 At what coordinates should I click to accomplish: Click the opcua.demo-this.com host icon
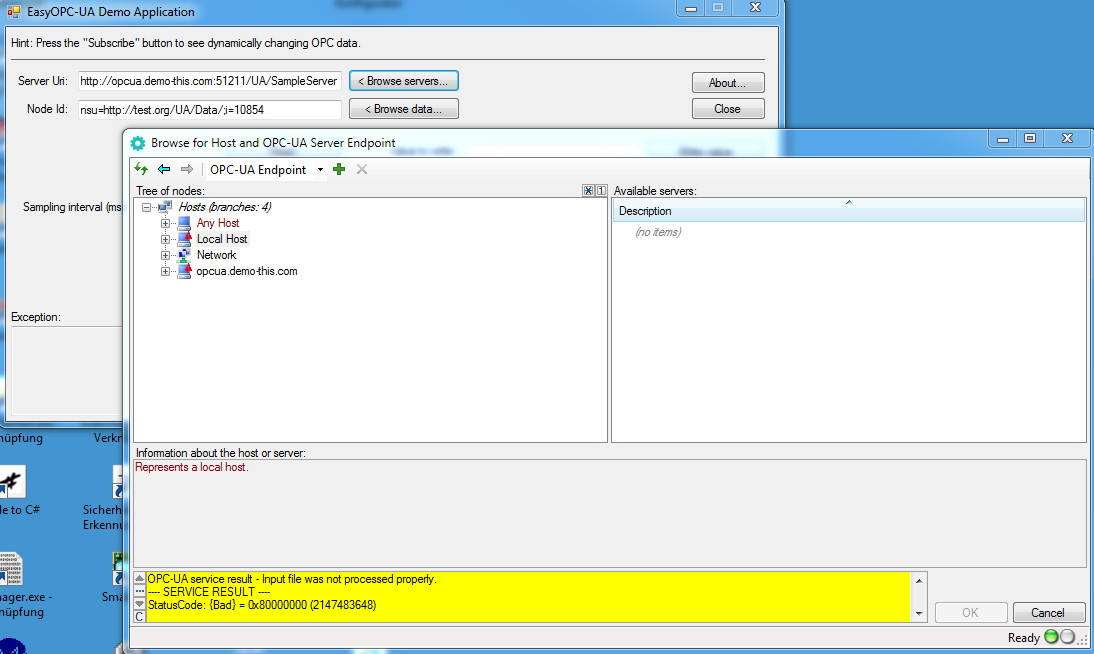tap(184, 271)
